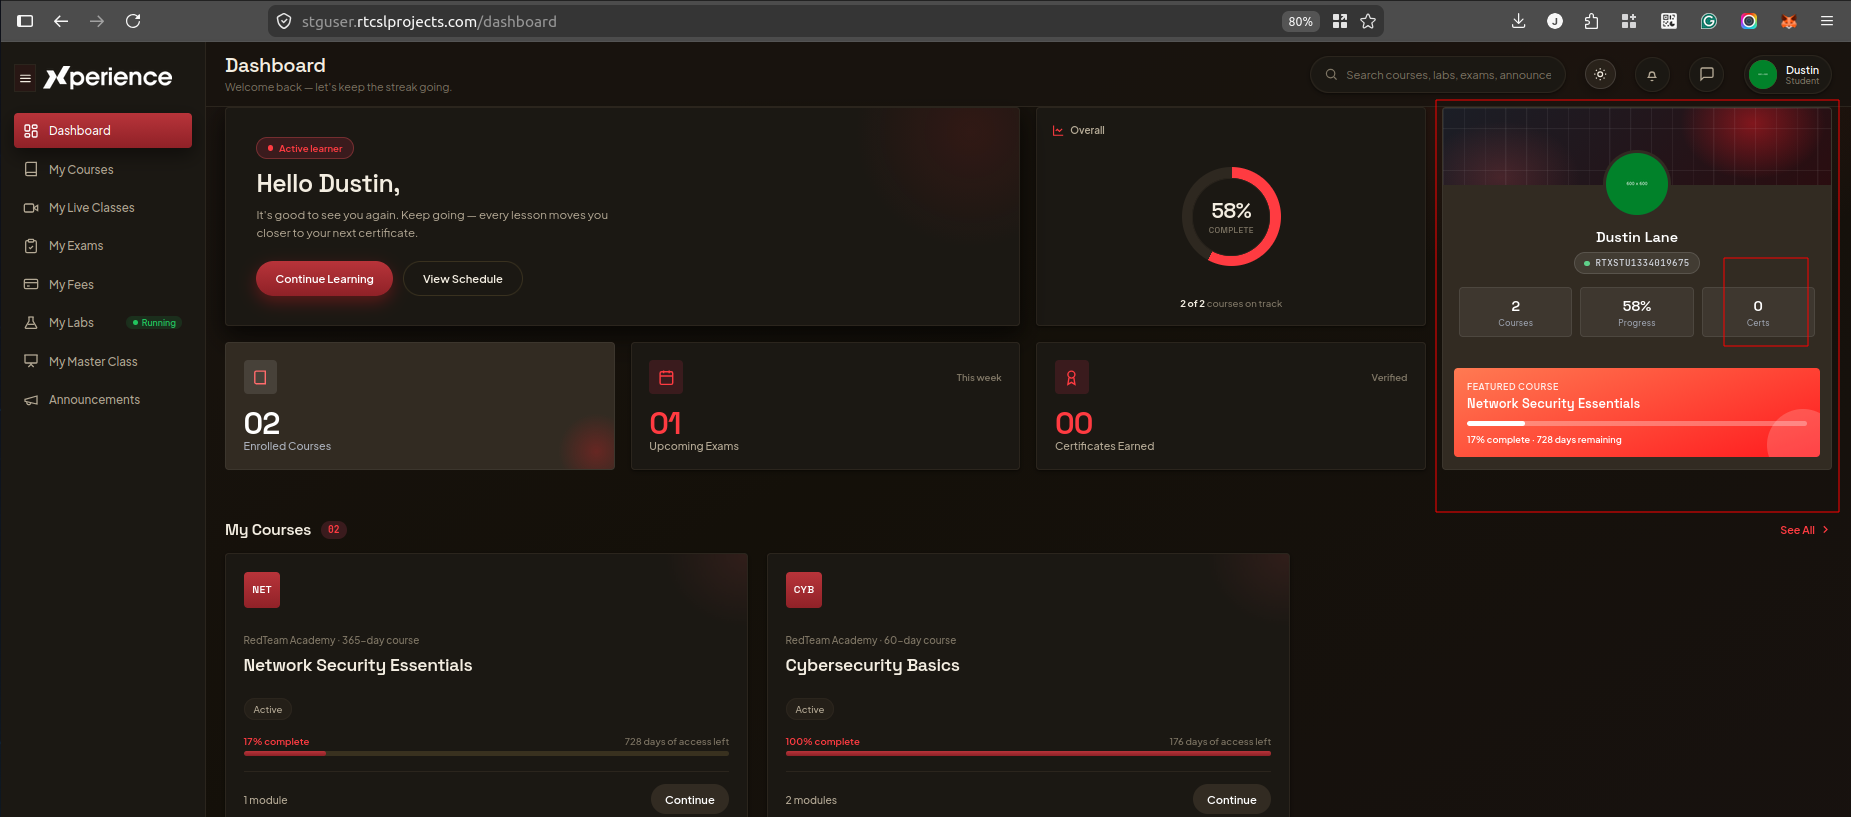The height and width of the screenshot is (817, 1851).
Task: Click Active badge on Cybersecurity Basics card
Action: pyautogui.click(x=810, y=710)
